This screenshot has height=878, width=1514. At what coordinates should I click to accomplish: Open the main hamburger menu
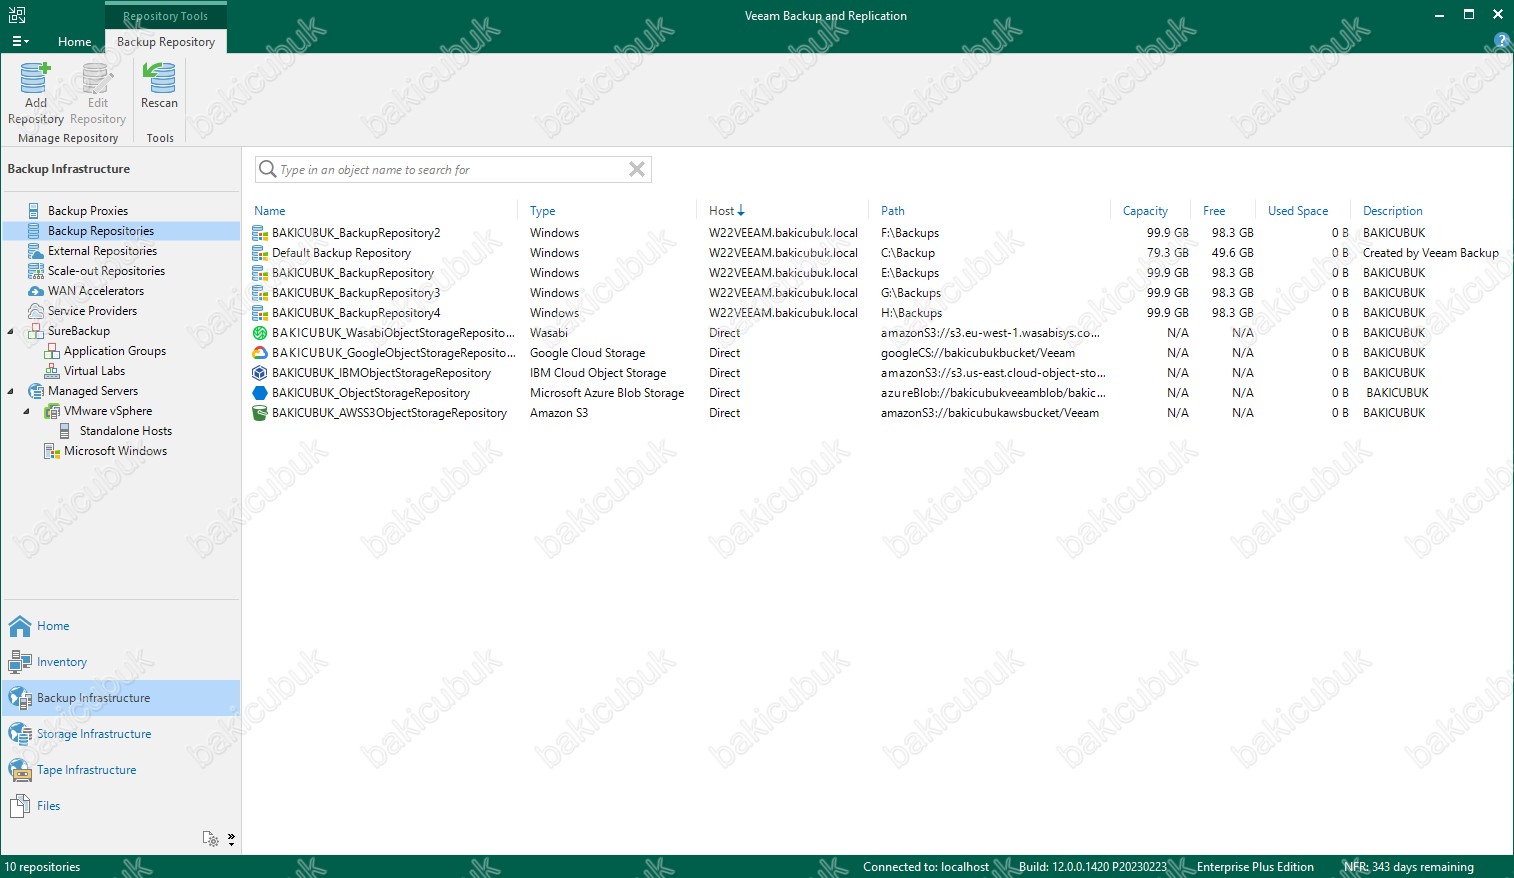20,41
